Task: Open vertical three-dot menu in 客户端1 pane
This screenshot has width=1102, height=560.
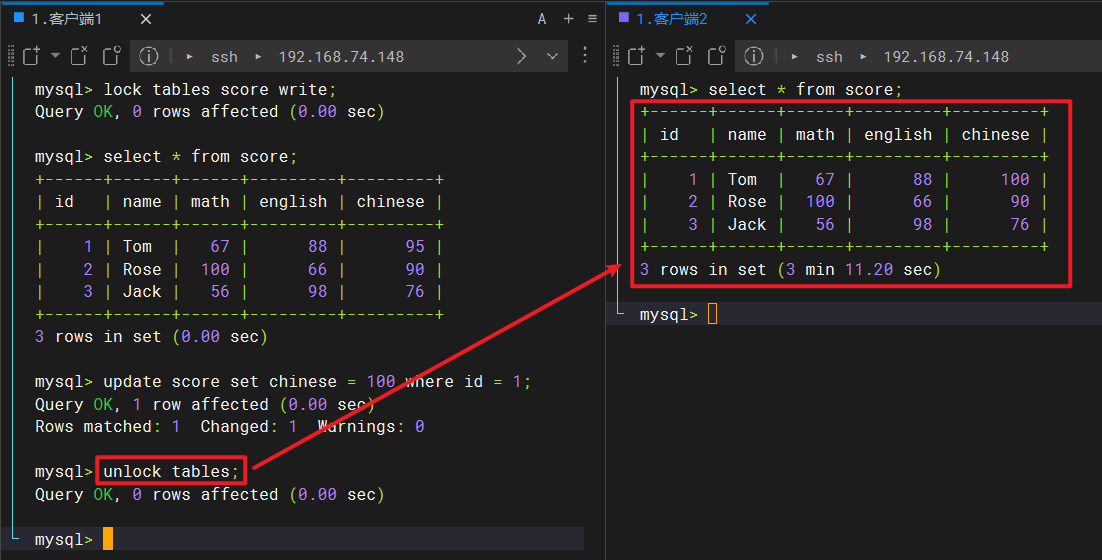Action: click(585, 56)
